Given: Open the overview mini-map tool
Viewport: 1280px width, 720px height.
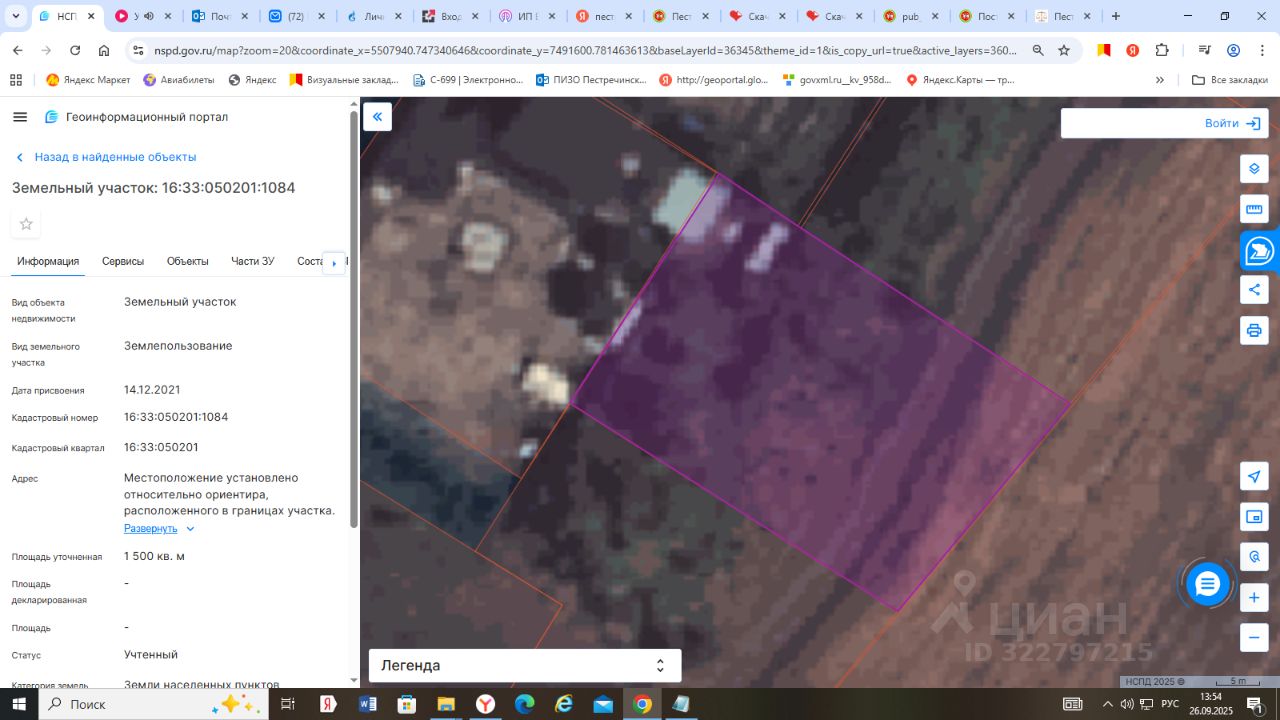Looking at the screenshot, I should (1254, 517).
